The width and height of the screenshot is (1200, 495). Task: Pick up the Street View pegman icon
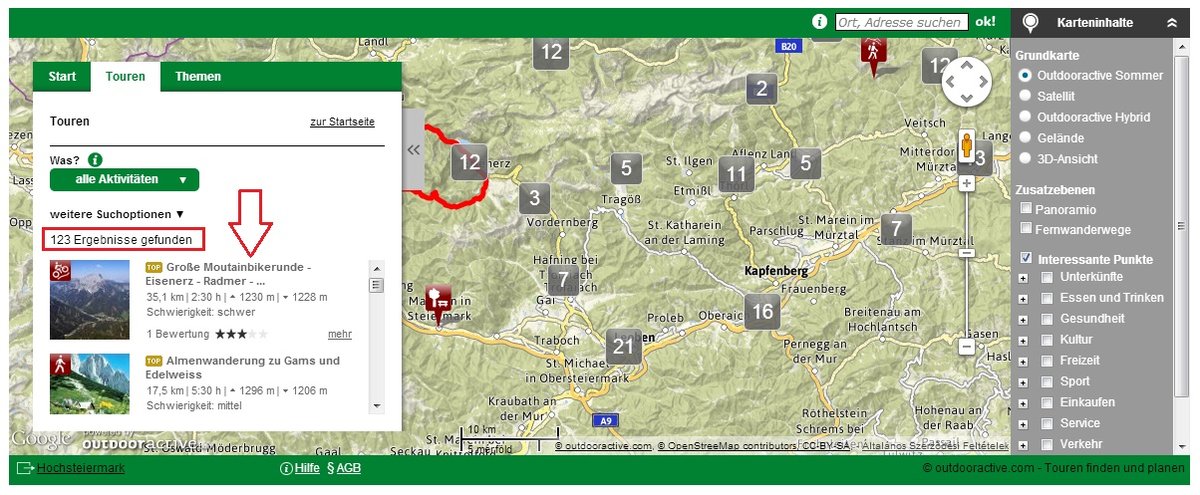click(x=967, y=146)
